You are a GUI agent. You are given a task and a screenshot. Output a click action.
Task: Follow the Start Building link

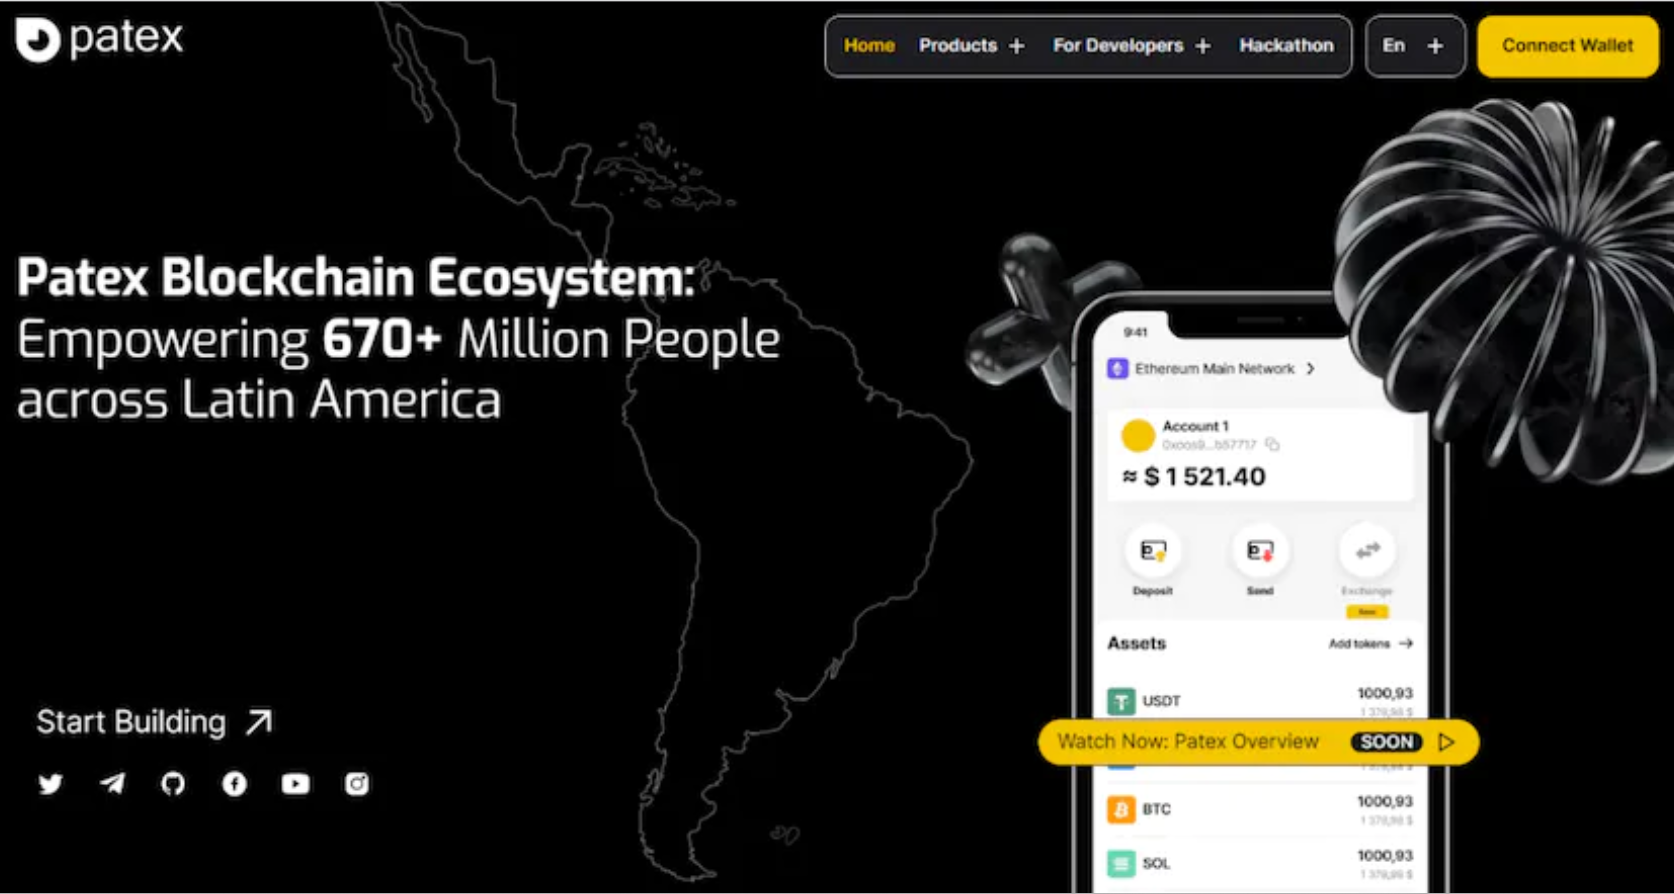click(154, 722)
